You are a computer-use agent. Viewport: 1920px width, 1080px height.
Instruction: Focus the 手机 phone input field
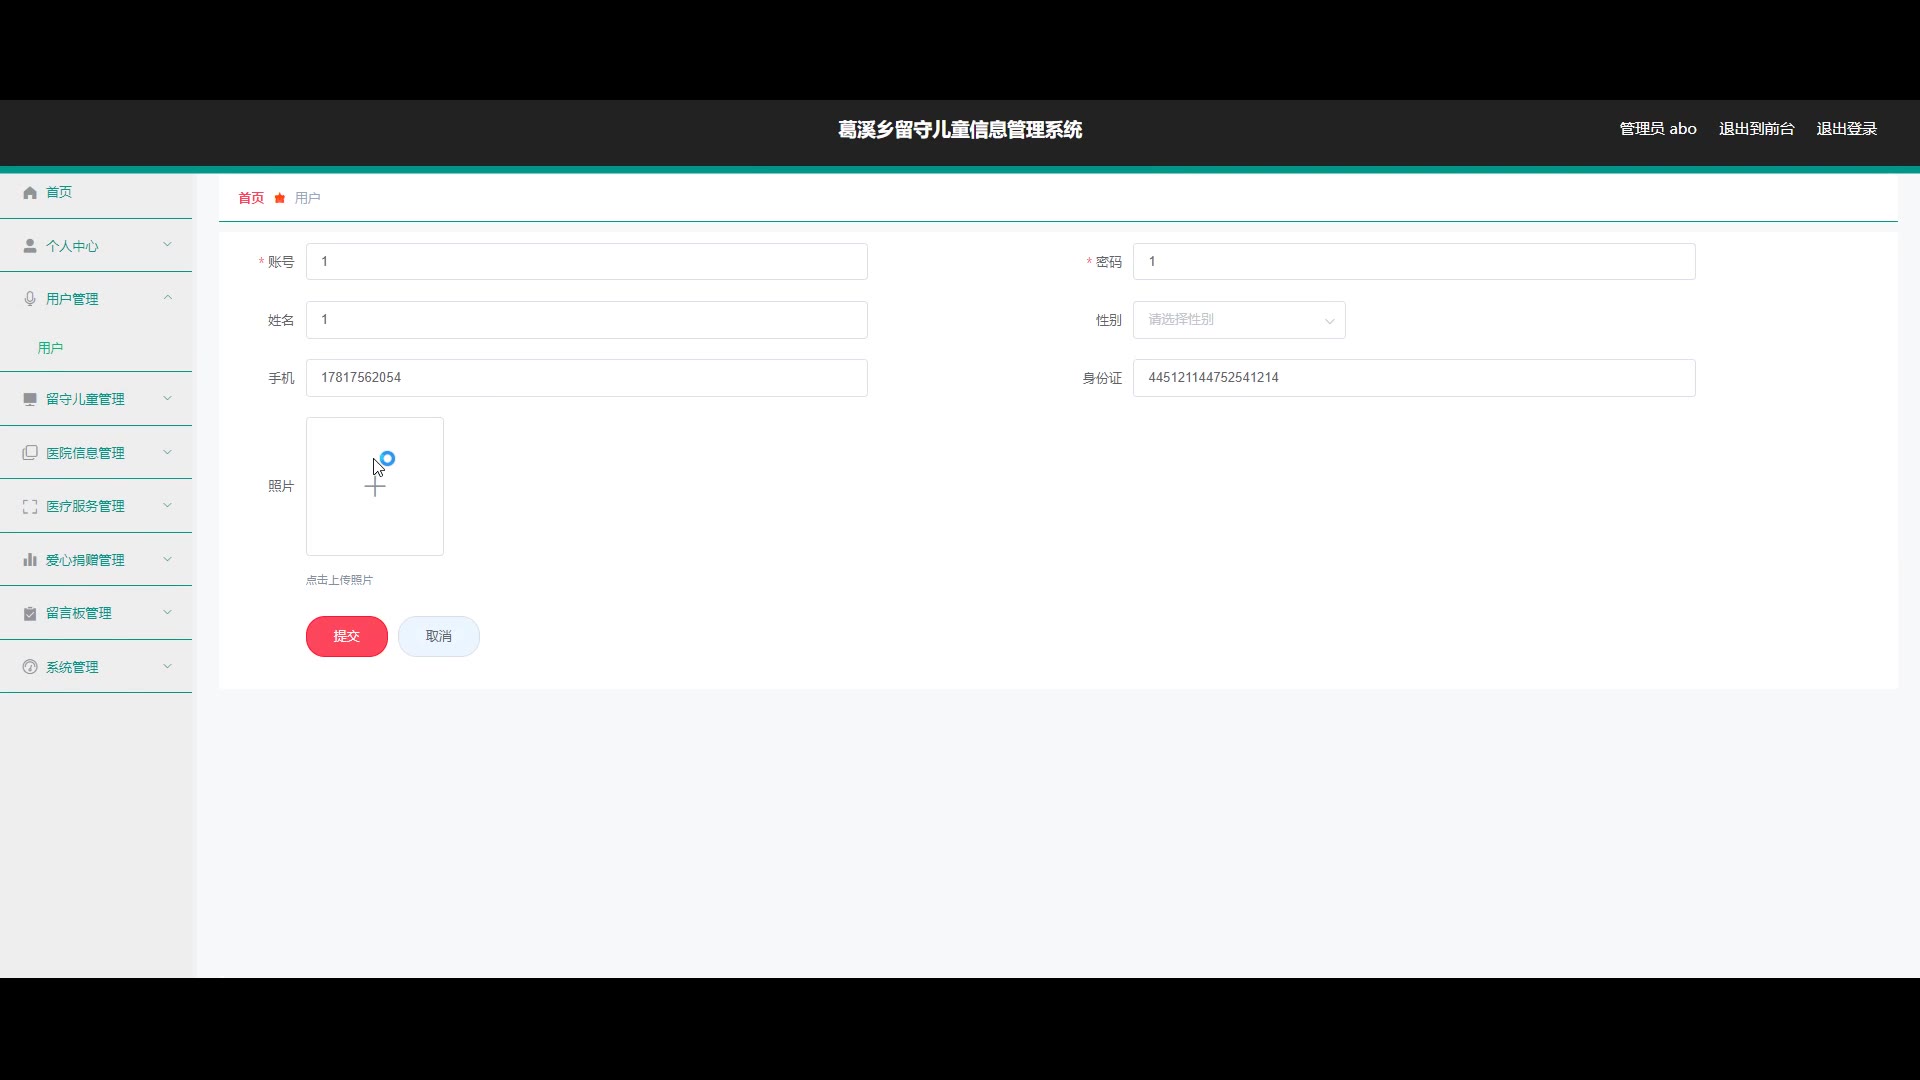pyautogui.click(x=587, y=378)
